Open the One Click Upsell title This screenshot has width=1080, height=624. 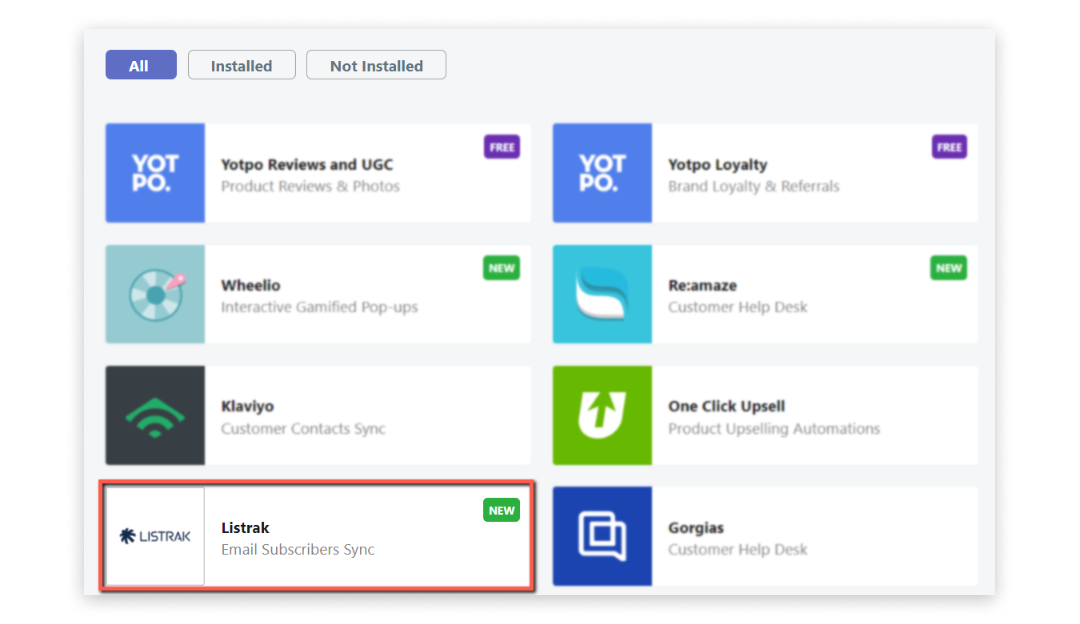[x=727, y=406]
